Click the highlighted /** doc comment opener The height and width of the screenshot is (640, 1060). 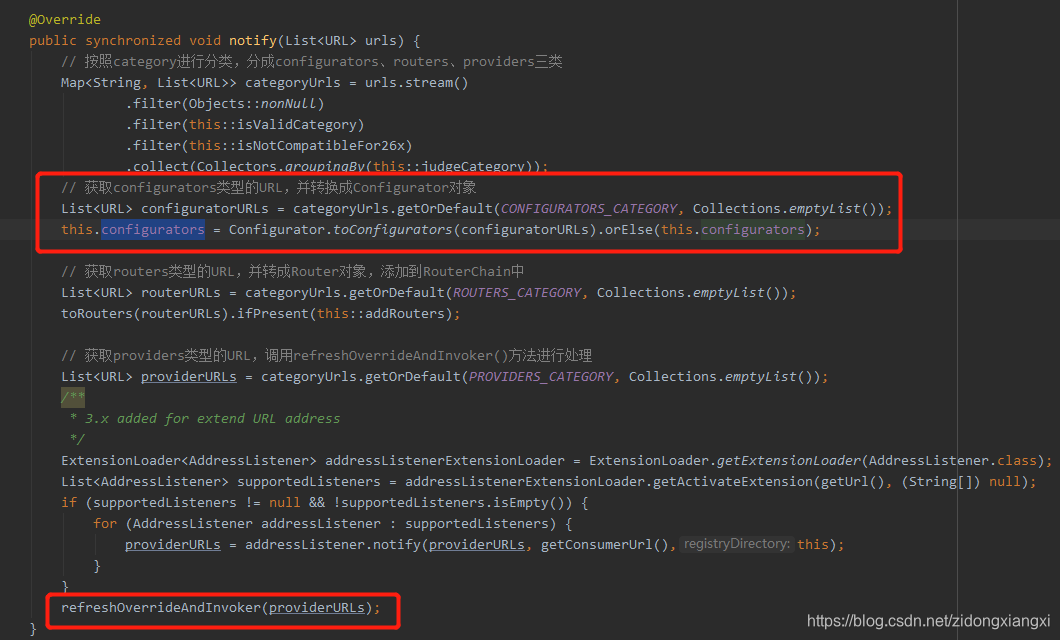coord(73,397)
